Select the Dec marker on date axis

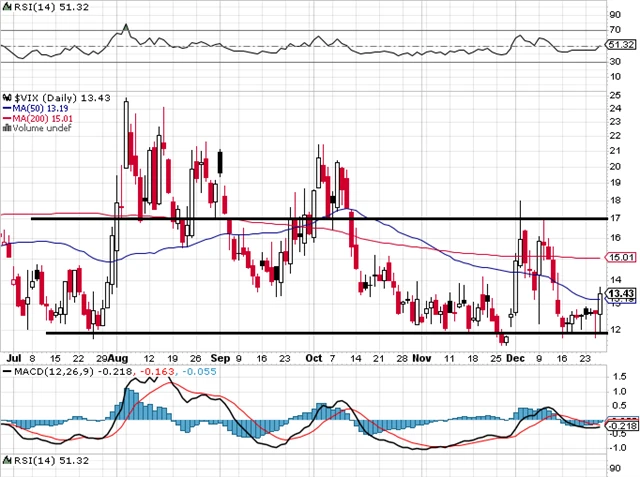pyautogui.click(x=515, y=356)
